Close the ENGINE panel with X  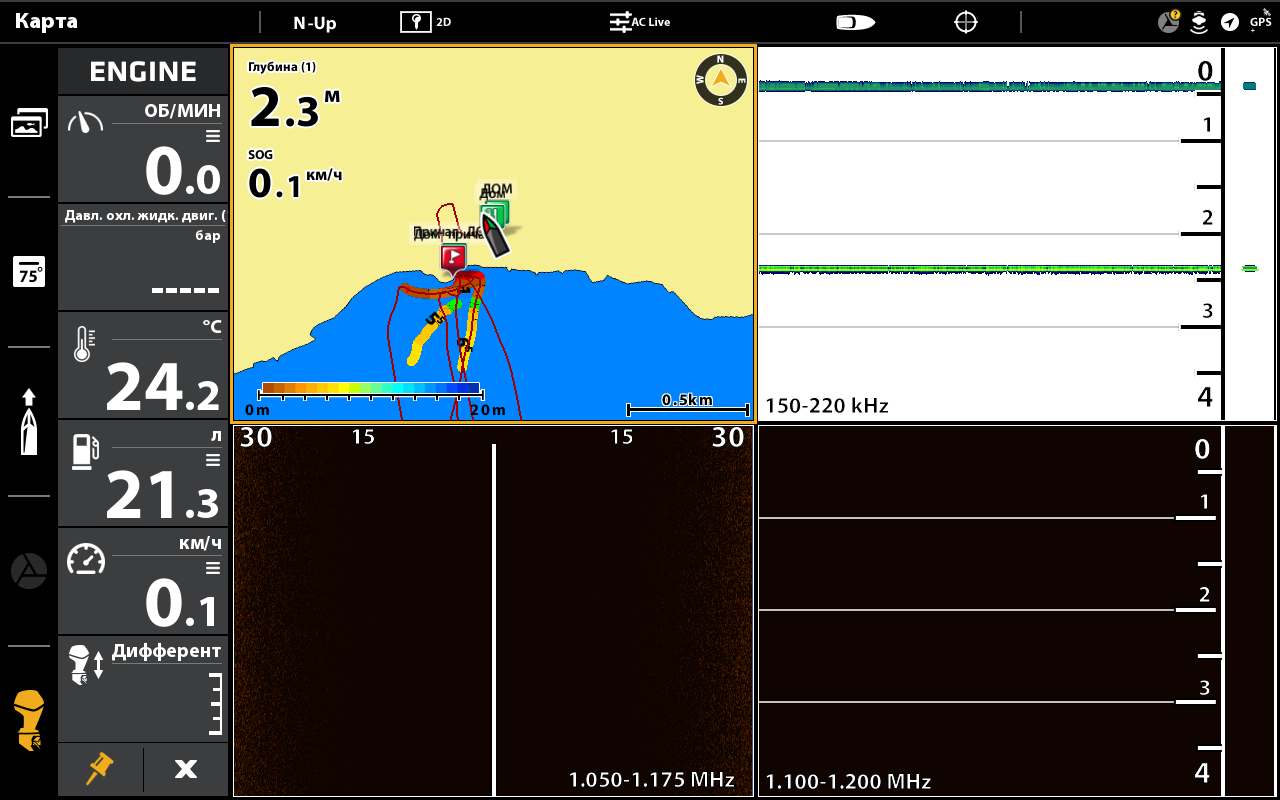tap(186, 769)
